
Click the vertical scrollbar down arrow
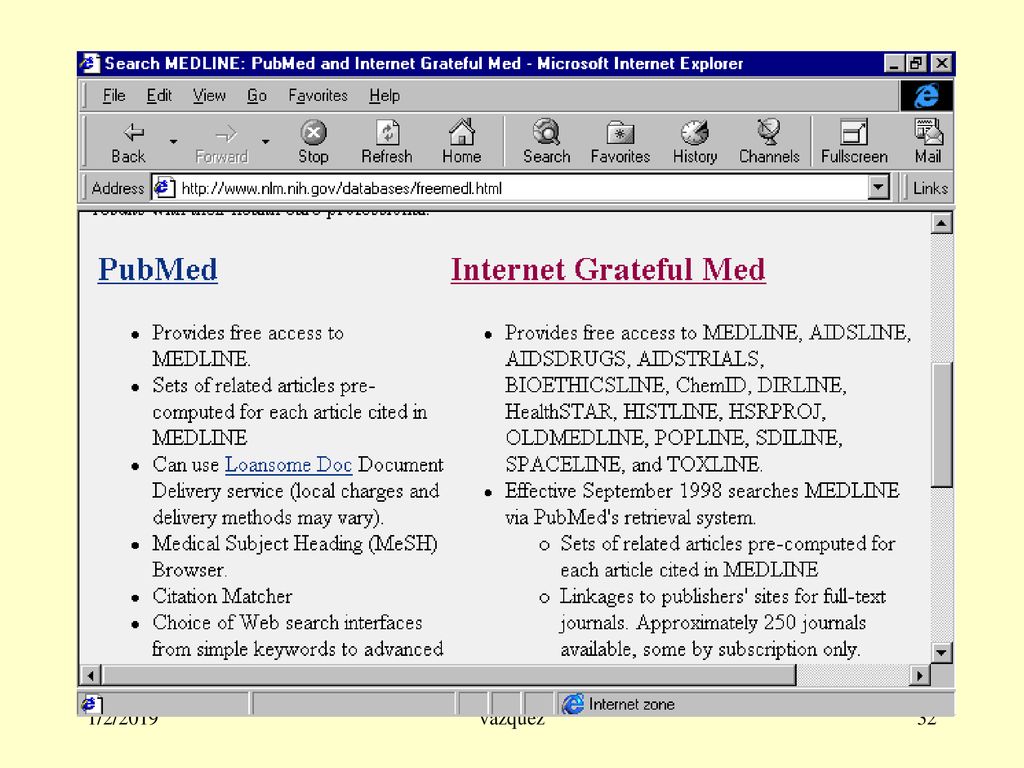941,652
